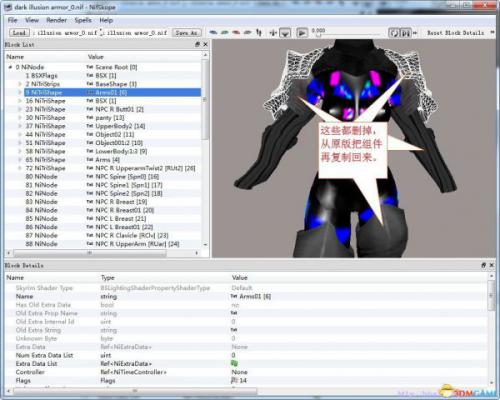Float the Block List panel
The image size is (500, 400).
pyautogui.click(x=197, y=44)
